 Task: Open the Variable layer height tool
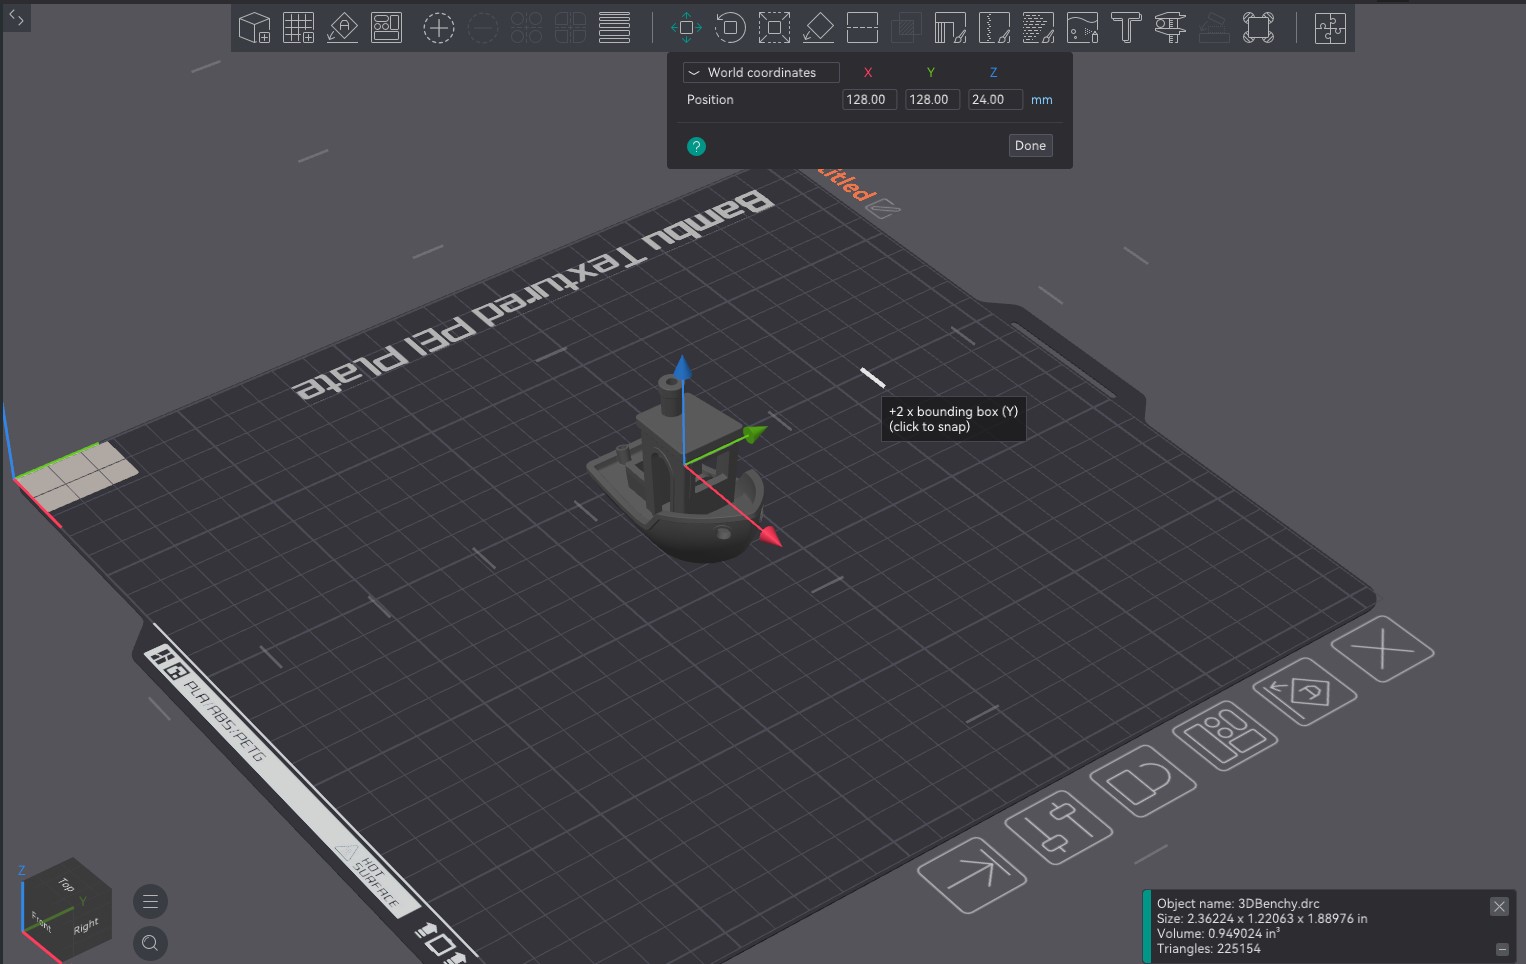click(x=614, y=27)
